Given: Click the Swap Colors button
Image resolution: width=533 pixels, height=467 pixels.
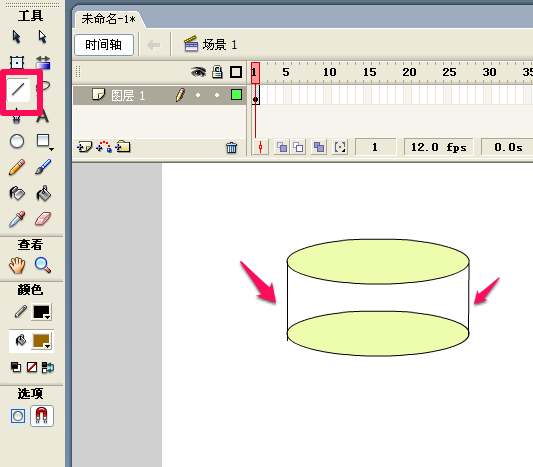Looking at the screenshot, I should pos(48,367).
